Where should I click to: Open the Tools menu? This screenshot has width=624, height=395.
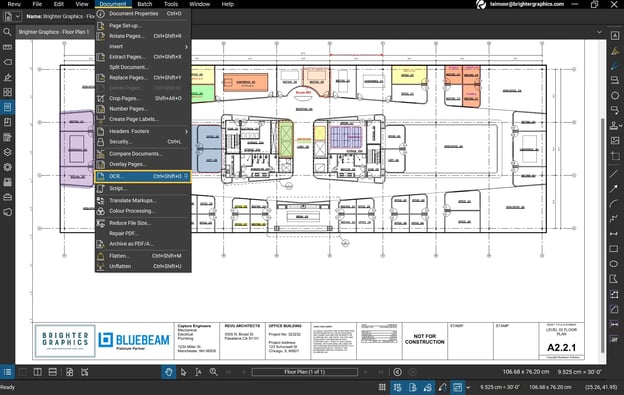(x=171, y=4)
